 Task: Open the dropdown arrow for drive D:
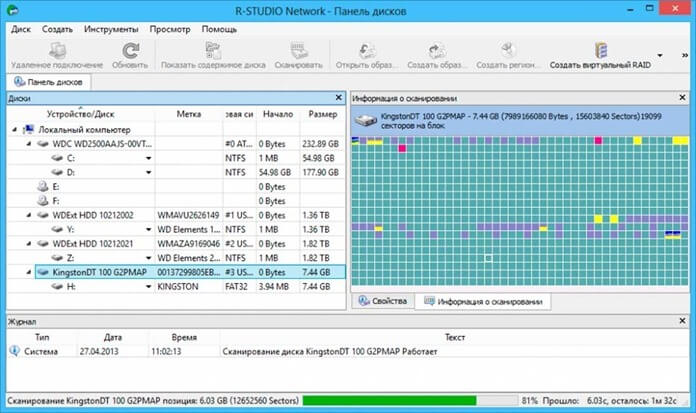point(148,172)
